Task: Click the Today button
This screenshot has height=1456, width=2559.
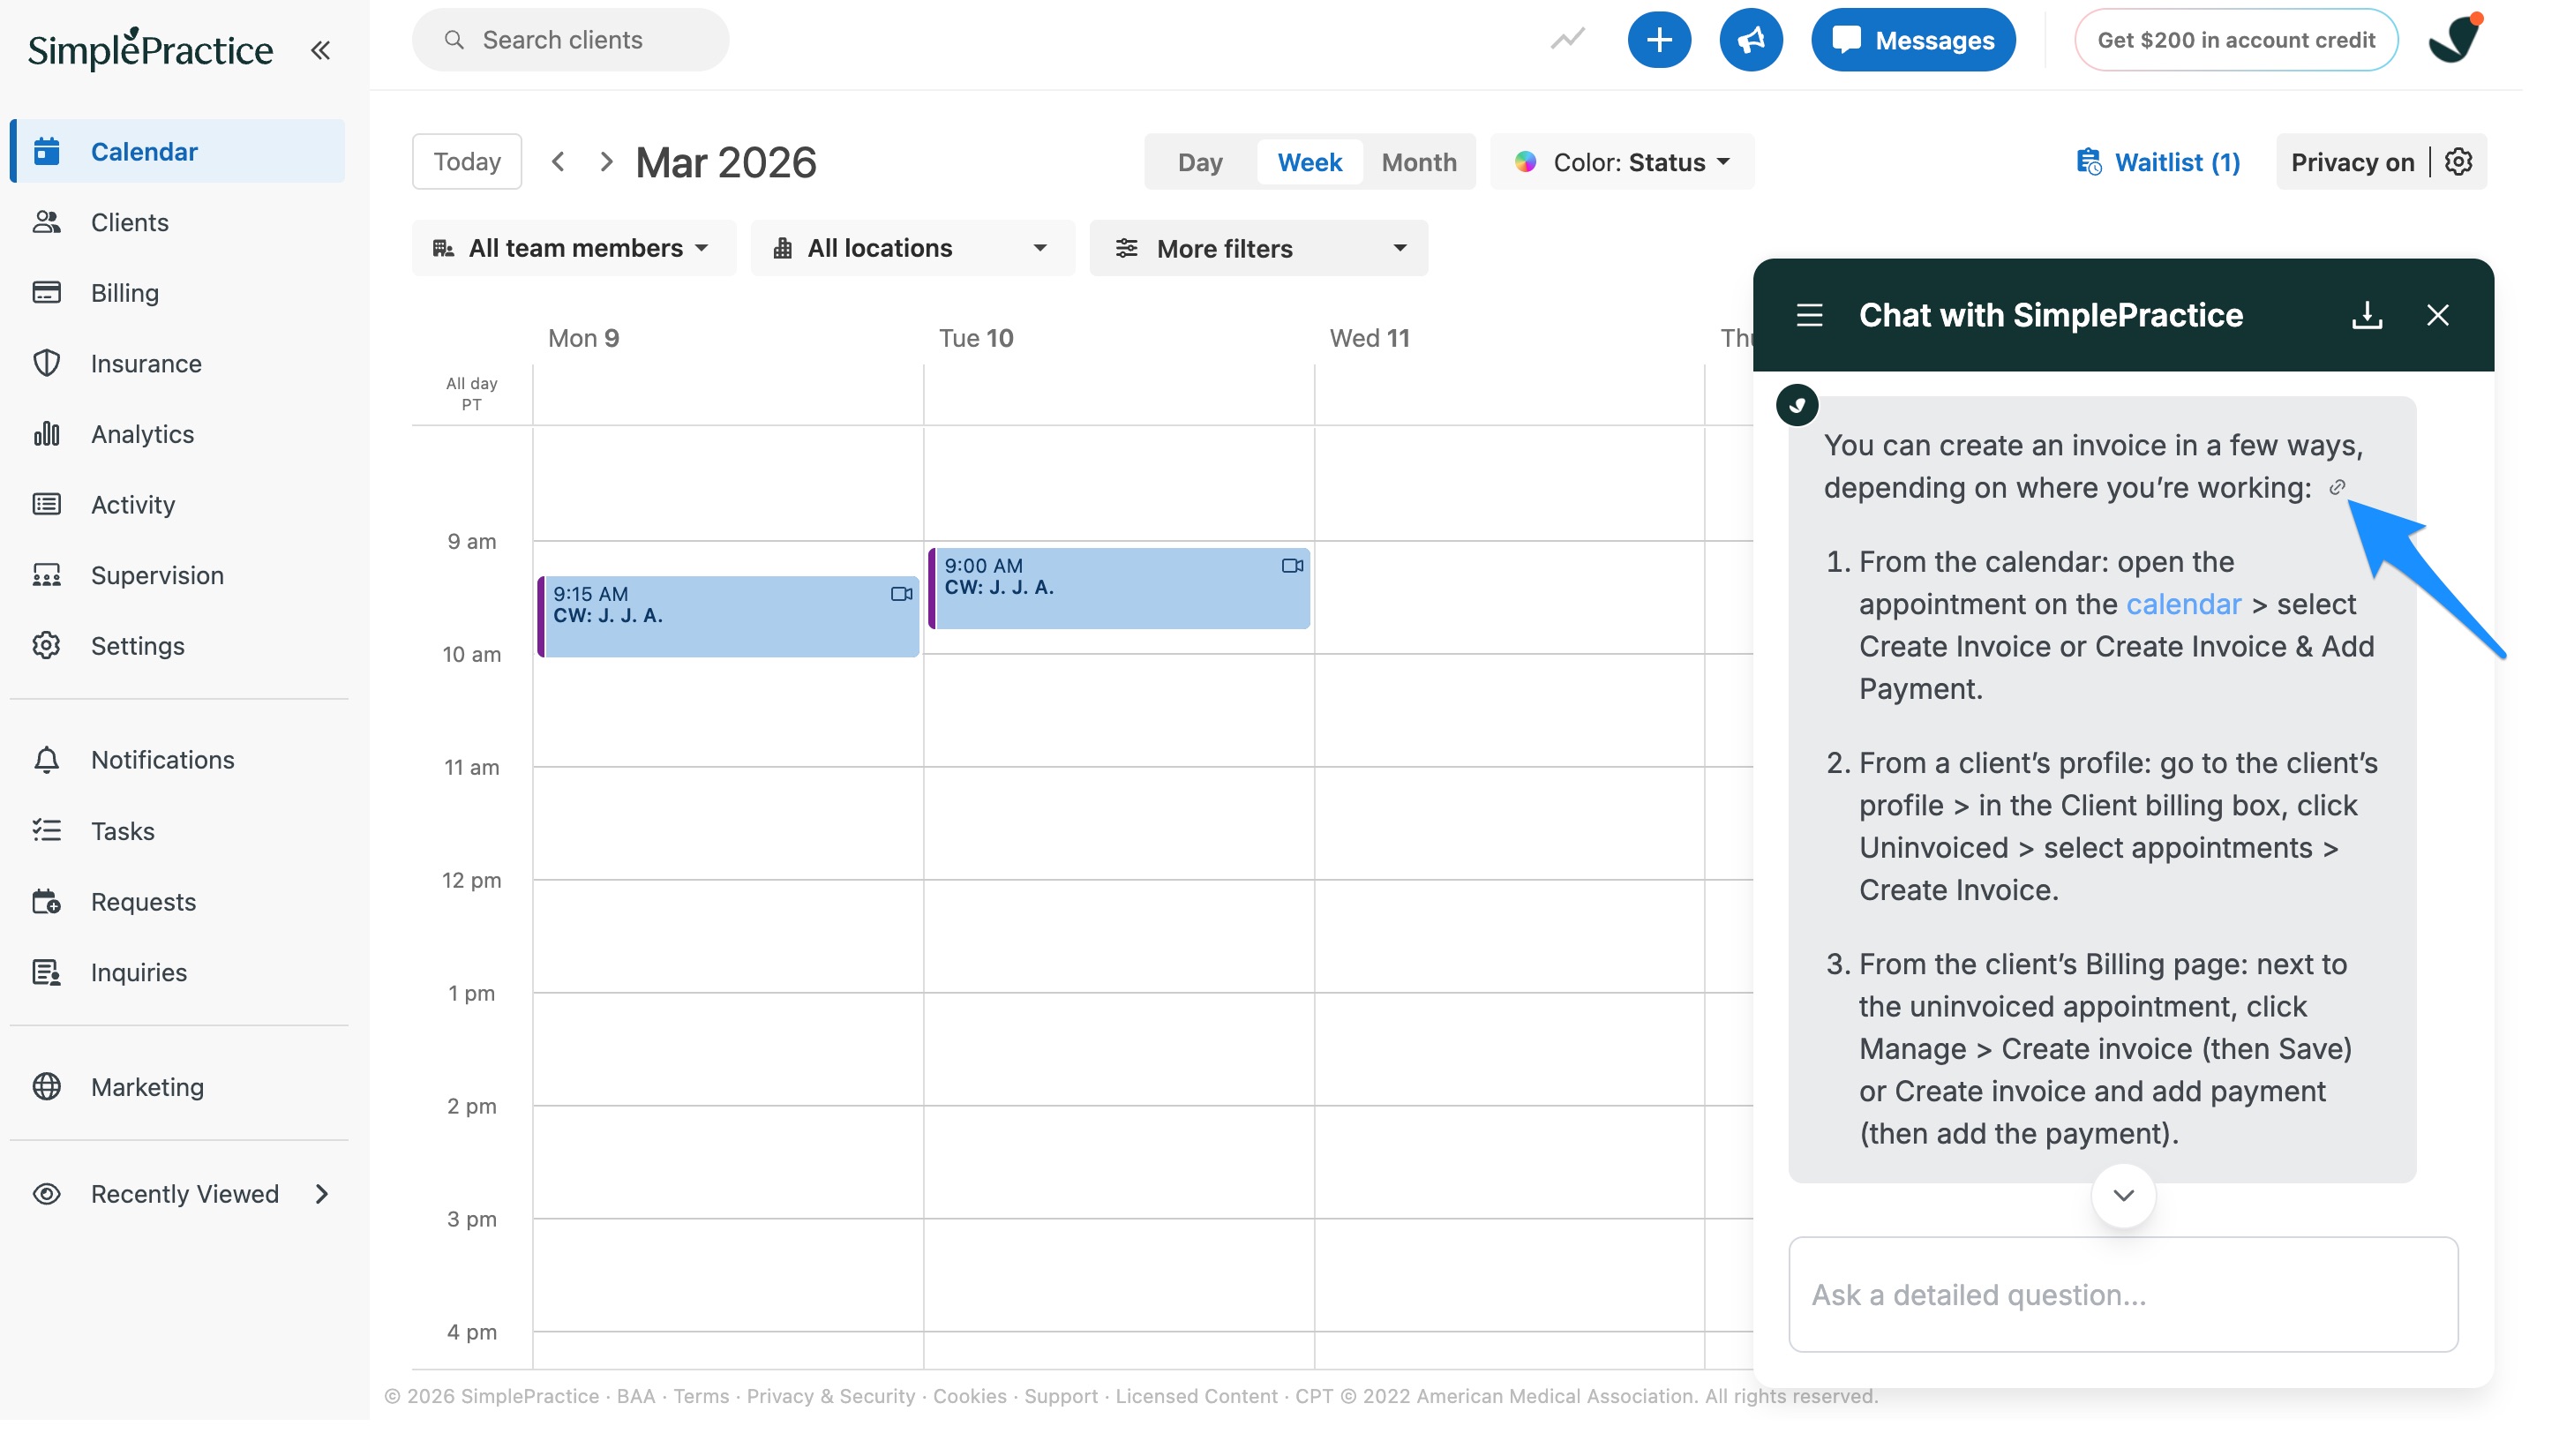Action: pyautogui.click(x=467, y=161)
